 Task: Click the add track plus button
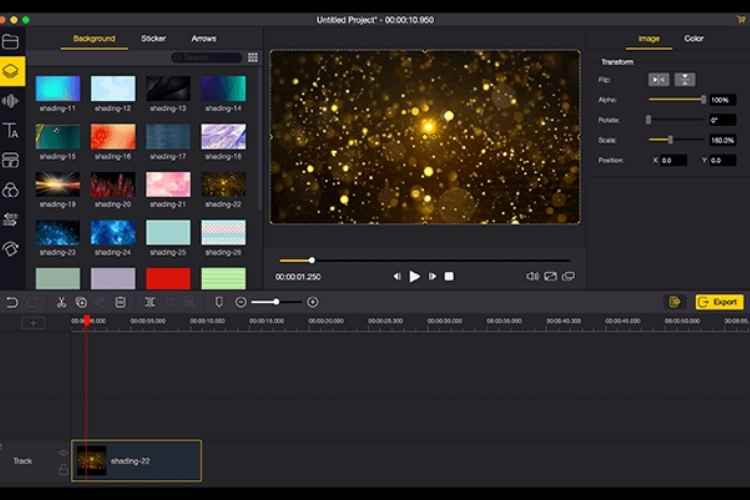tap(33, 323)
